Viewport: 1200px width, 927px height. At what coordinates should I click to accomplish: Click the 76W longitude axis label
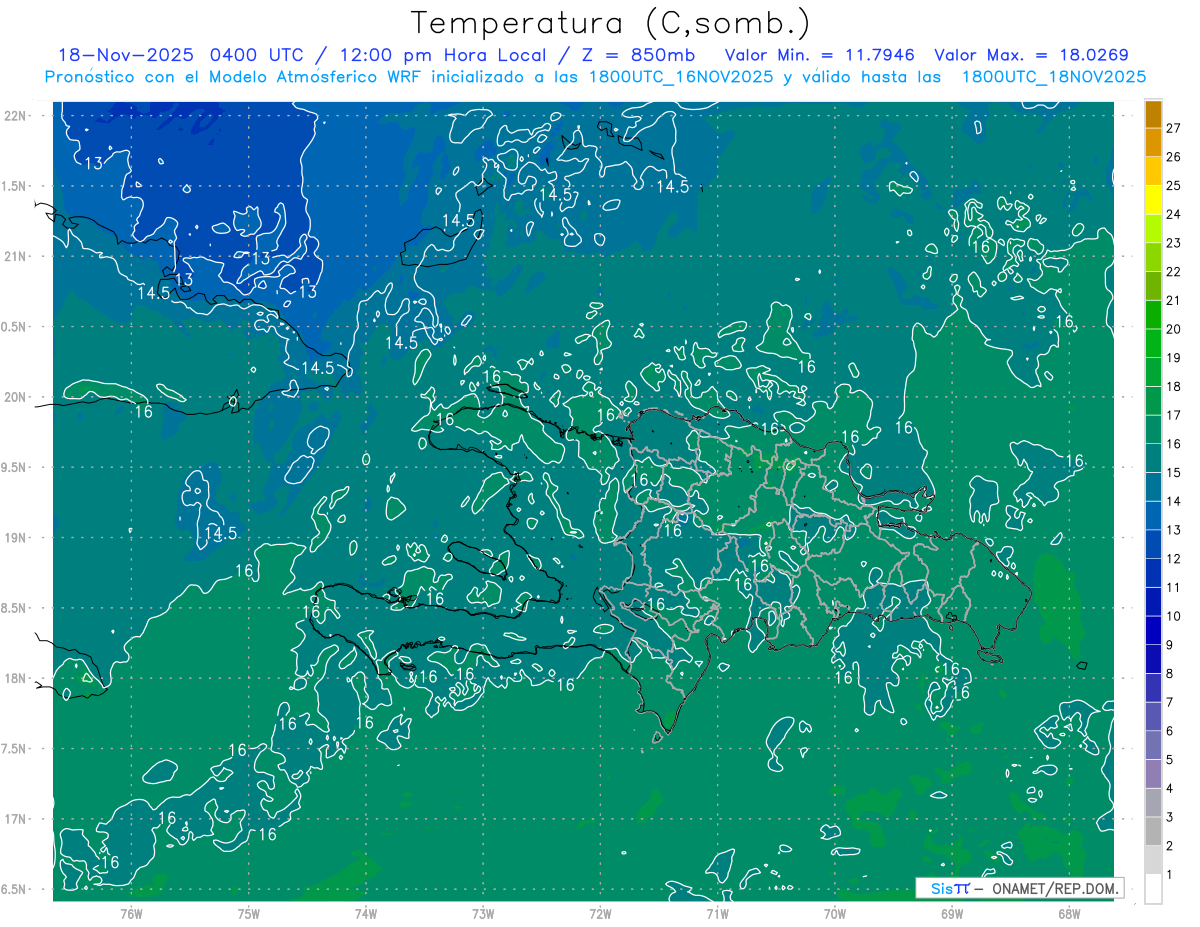point(131,913)
